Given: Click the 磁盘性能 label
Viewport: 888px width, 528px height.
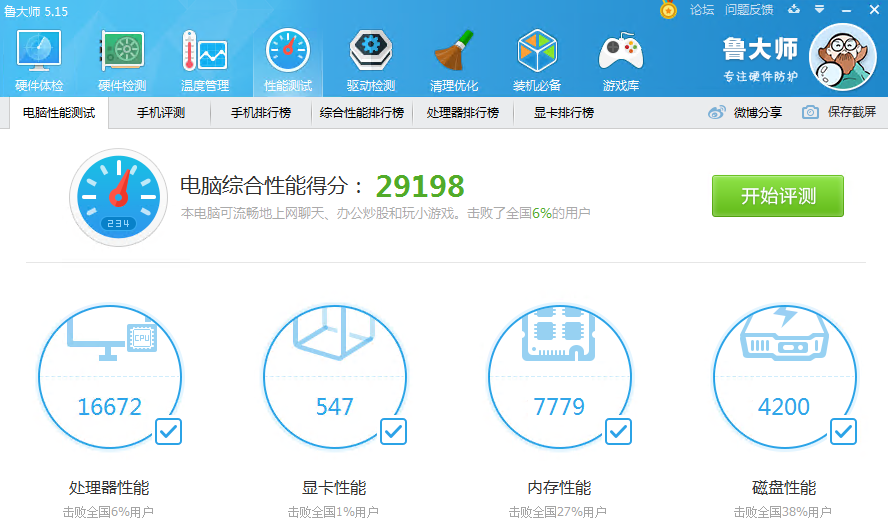Looking at the screenshot, I should click(x=784, y=488).
